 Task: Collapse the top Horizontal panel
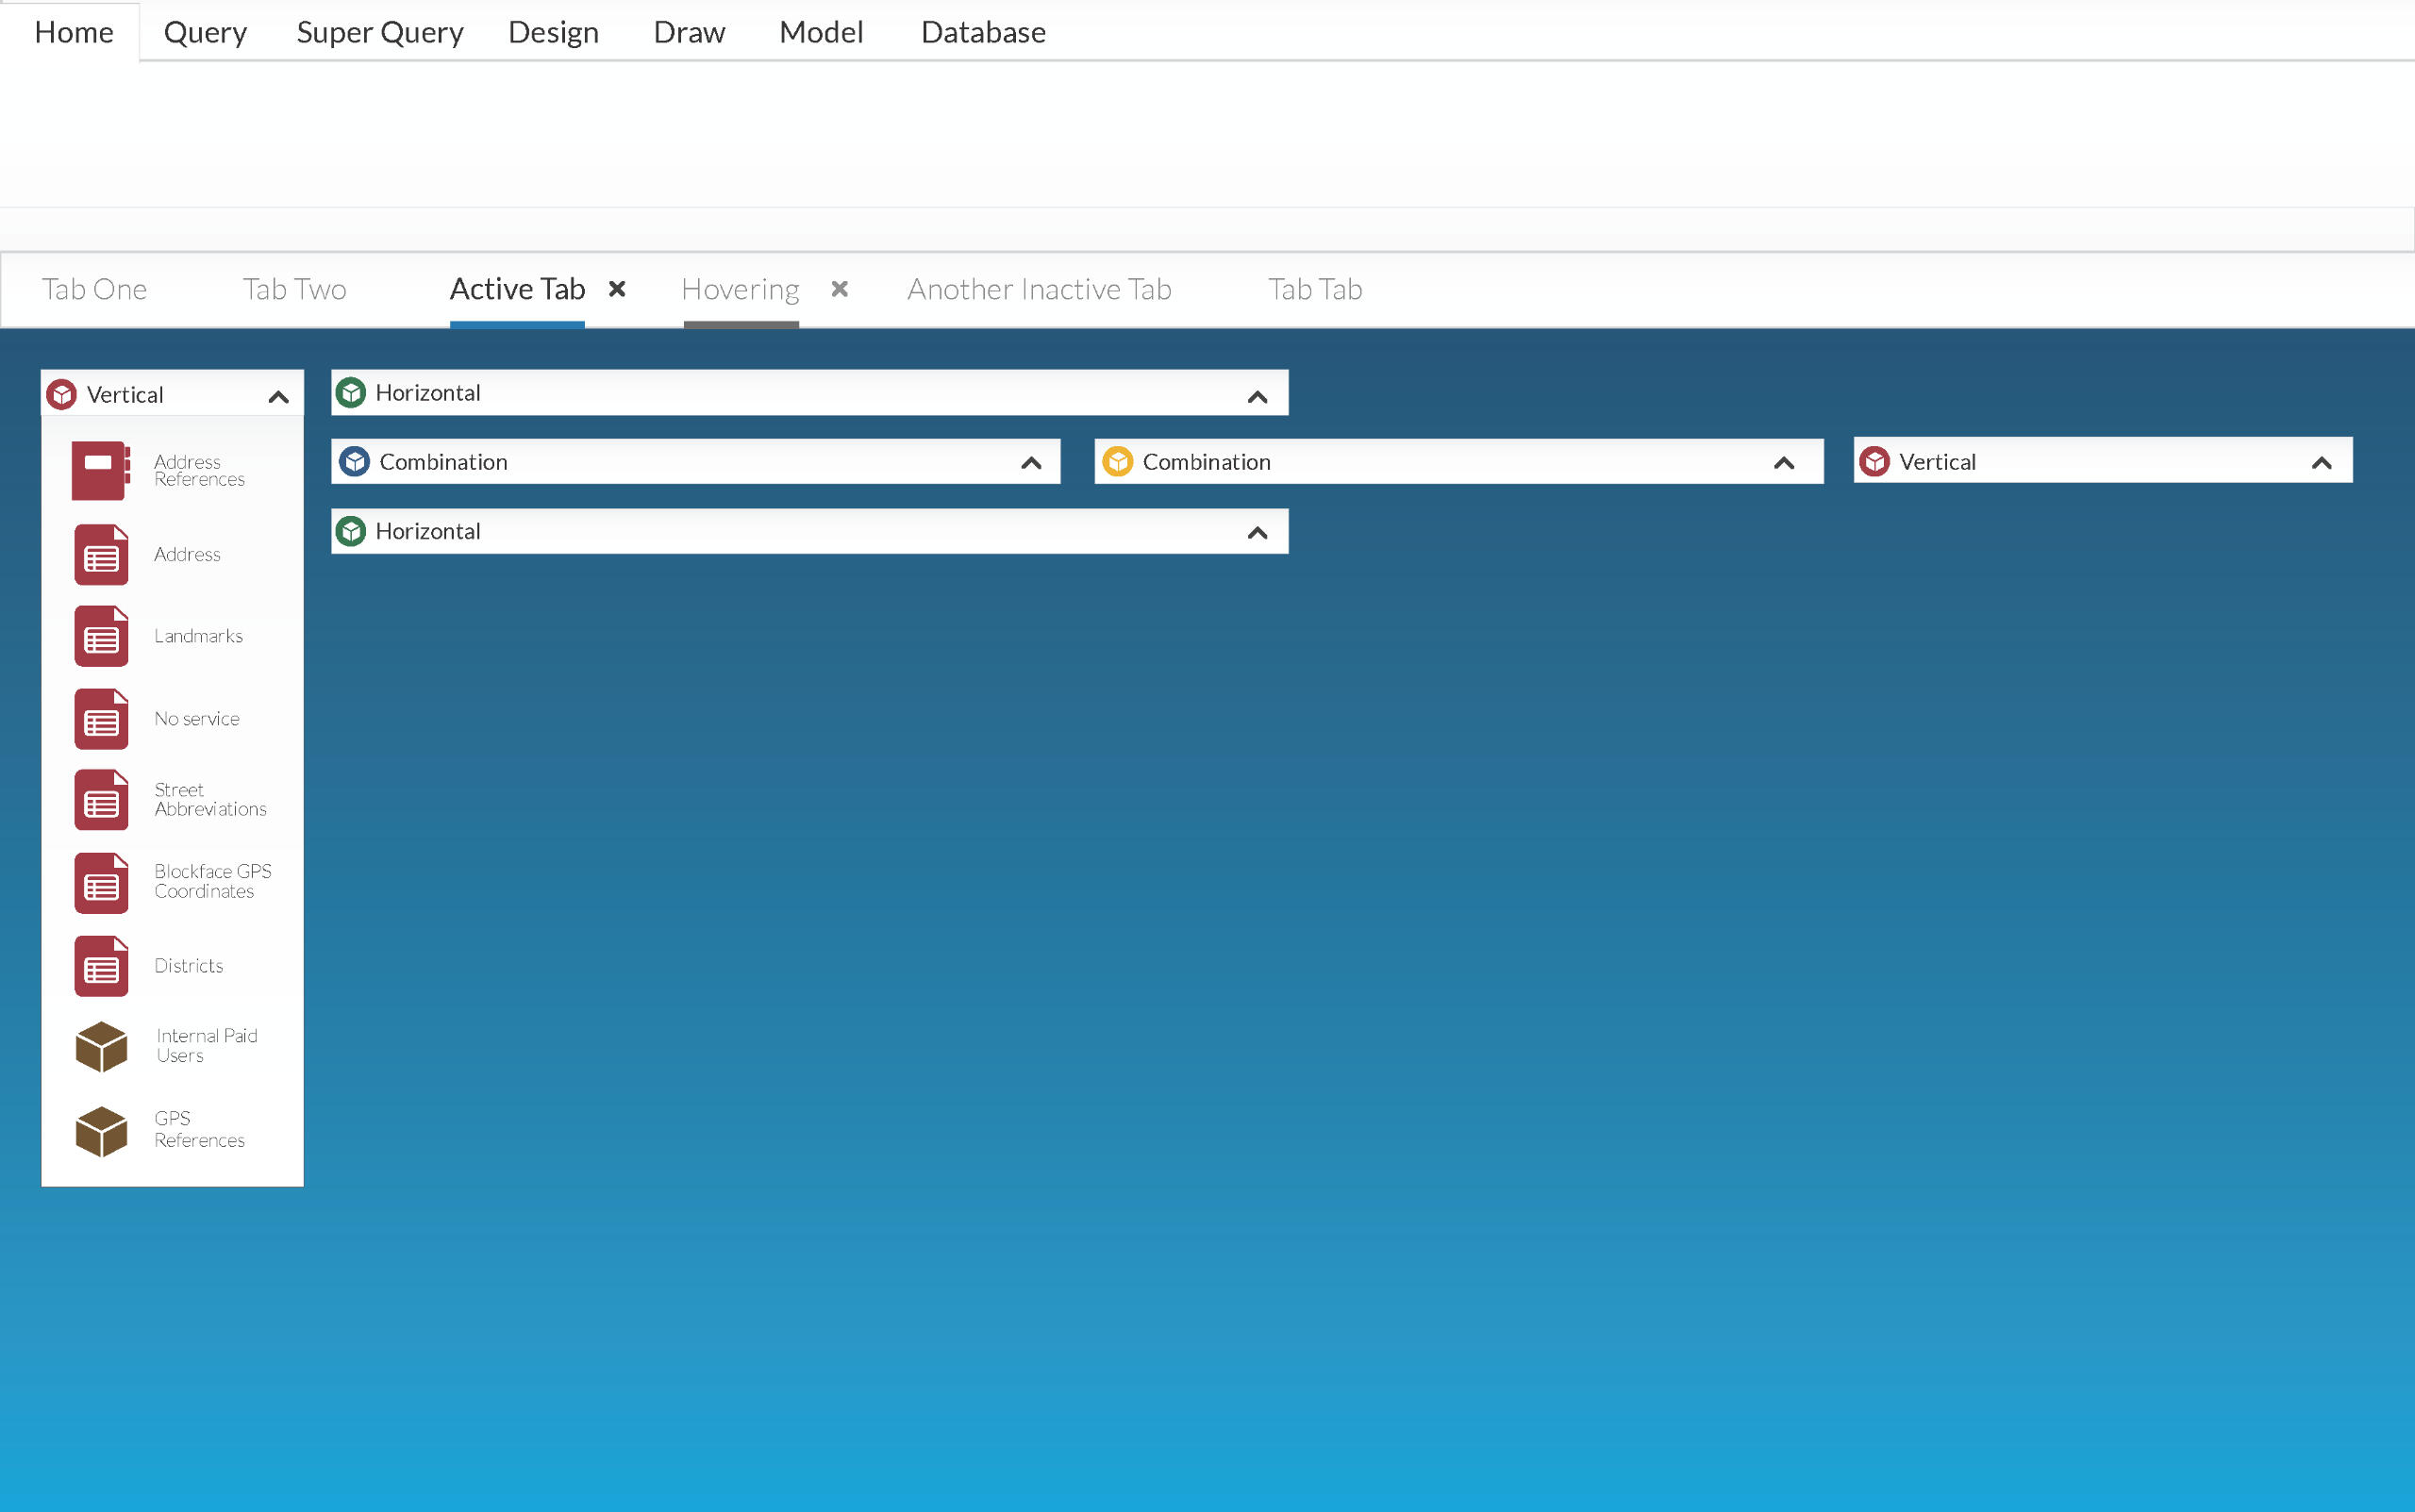(x=1257, y=397)
